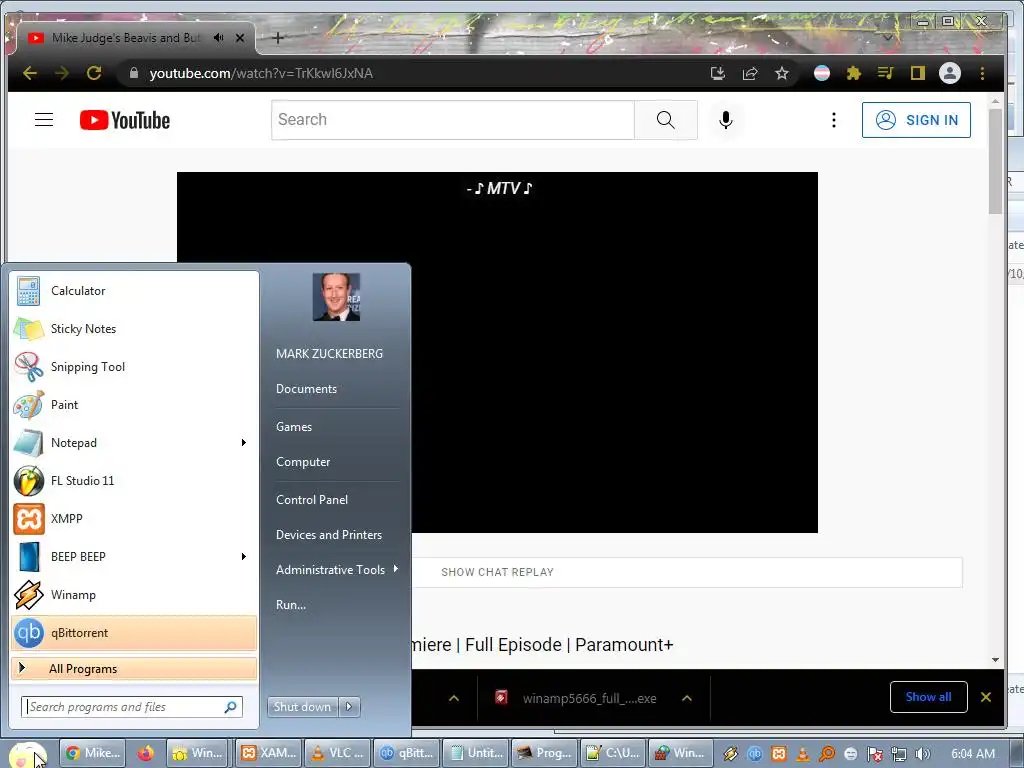The width and height of the screenshot is (1024, 768).
Task: Open the MARK ZUCKERBERG user folder
Action: [329, 353]
